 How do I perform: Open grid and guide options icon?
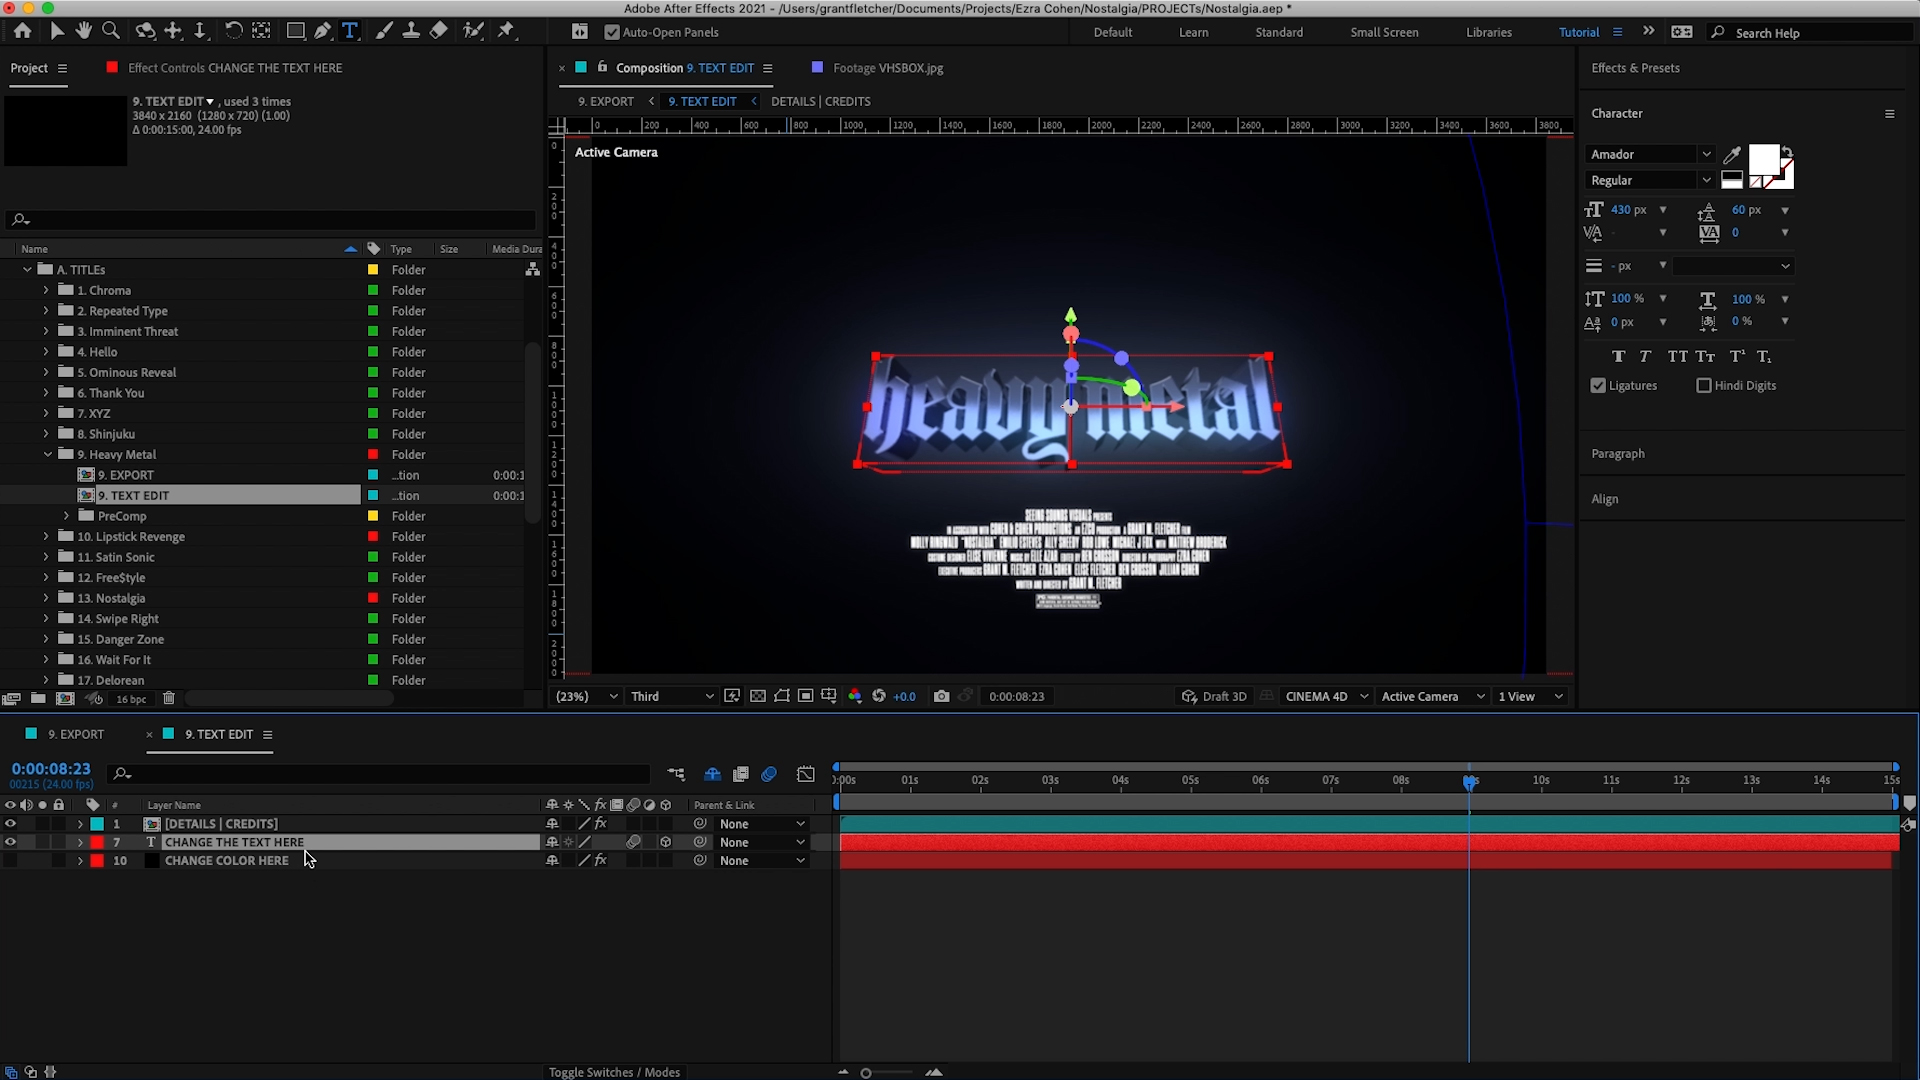pos(829,696)
